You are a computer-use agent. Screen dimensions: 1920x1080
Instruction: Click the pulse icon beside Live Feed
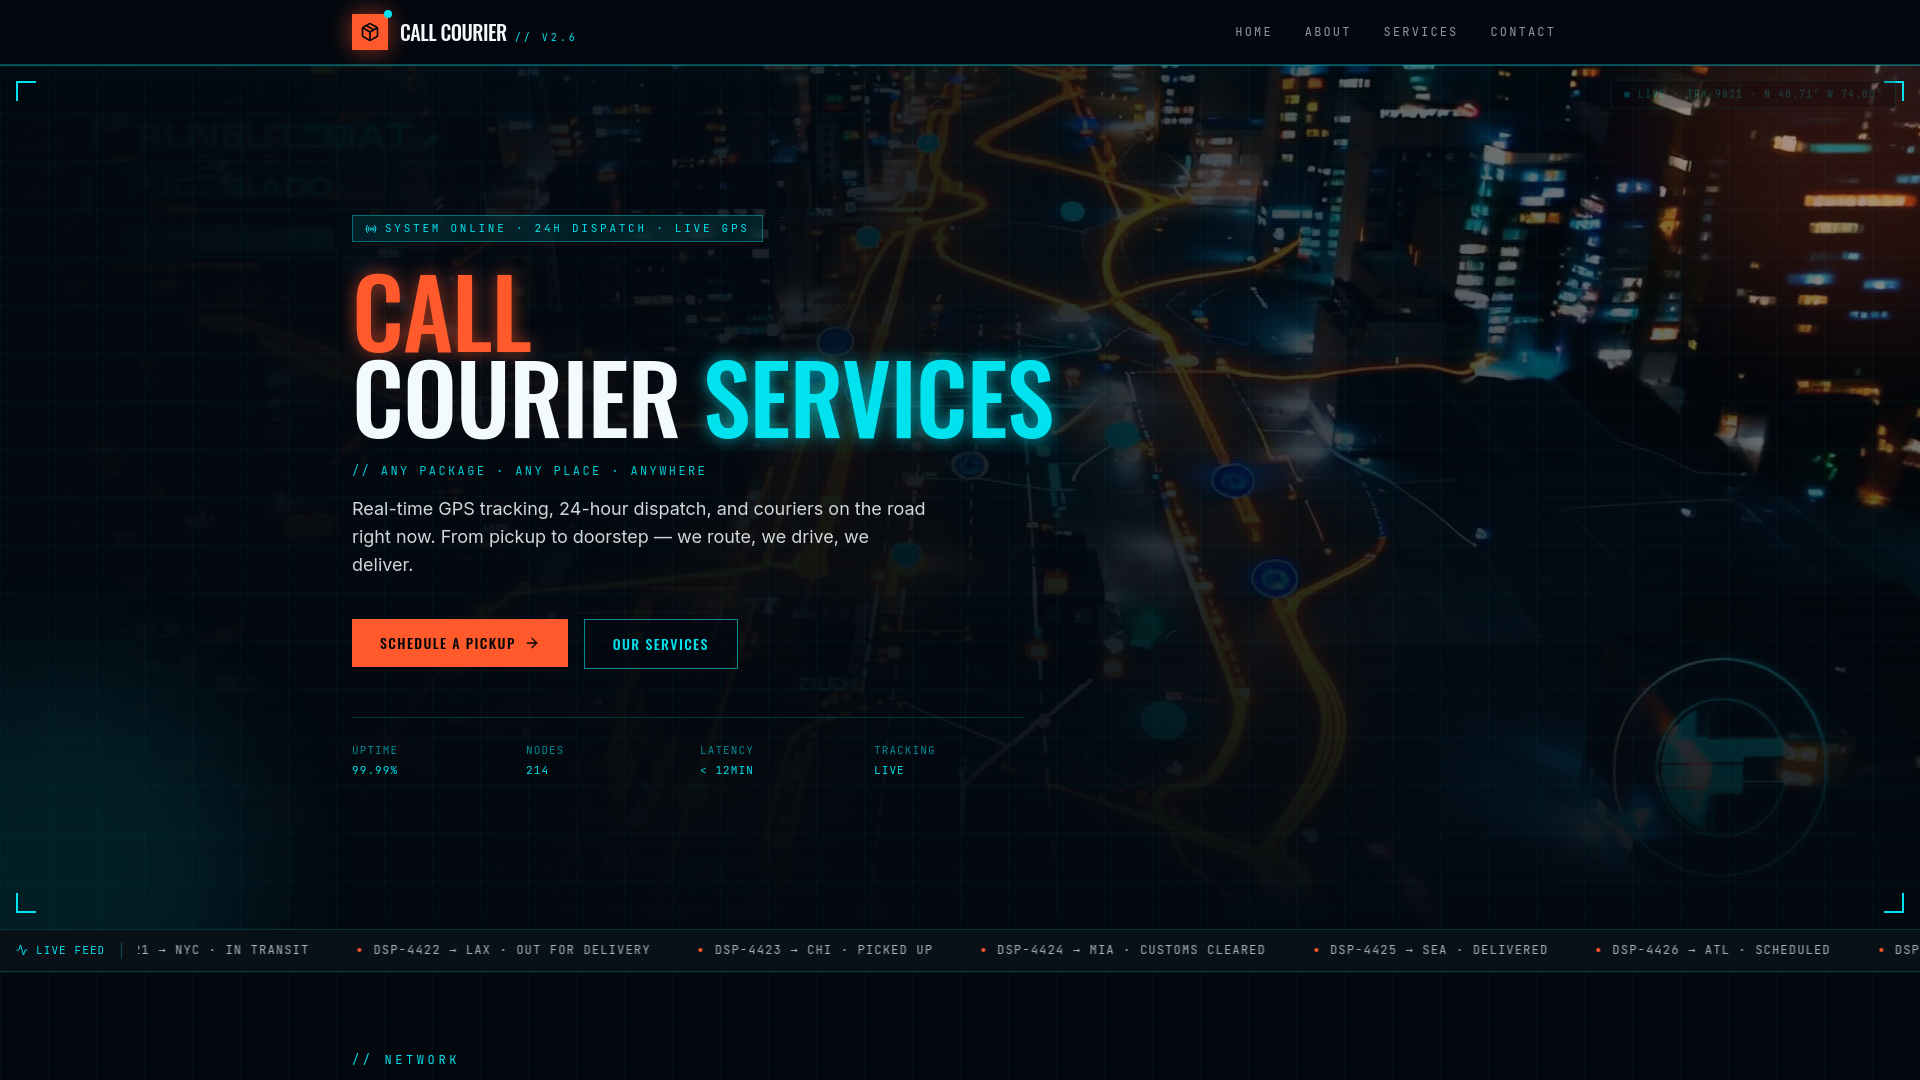pos(22,950)
